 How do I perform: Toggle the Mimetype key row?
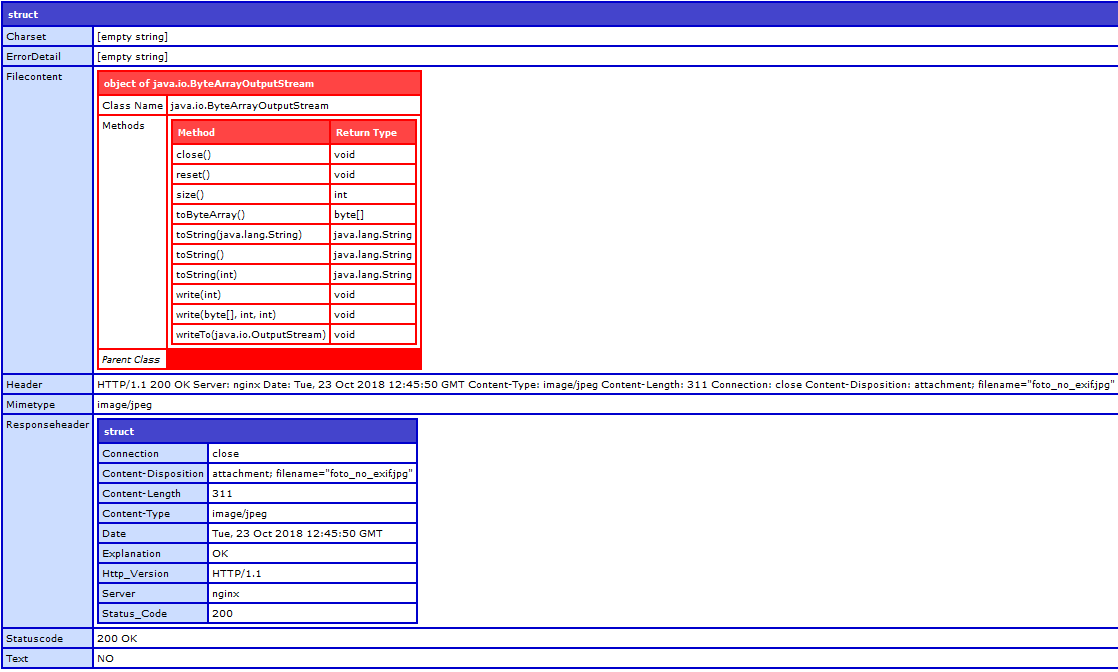pos(47,405)
